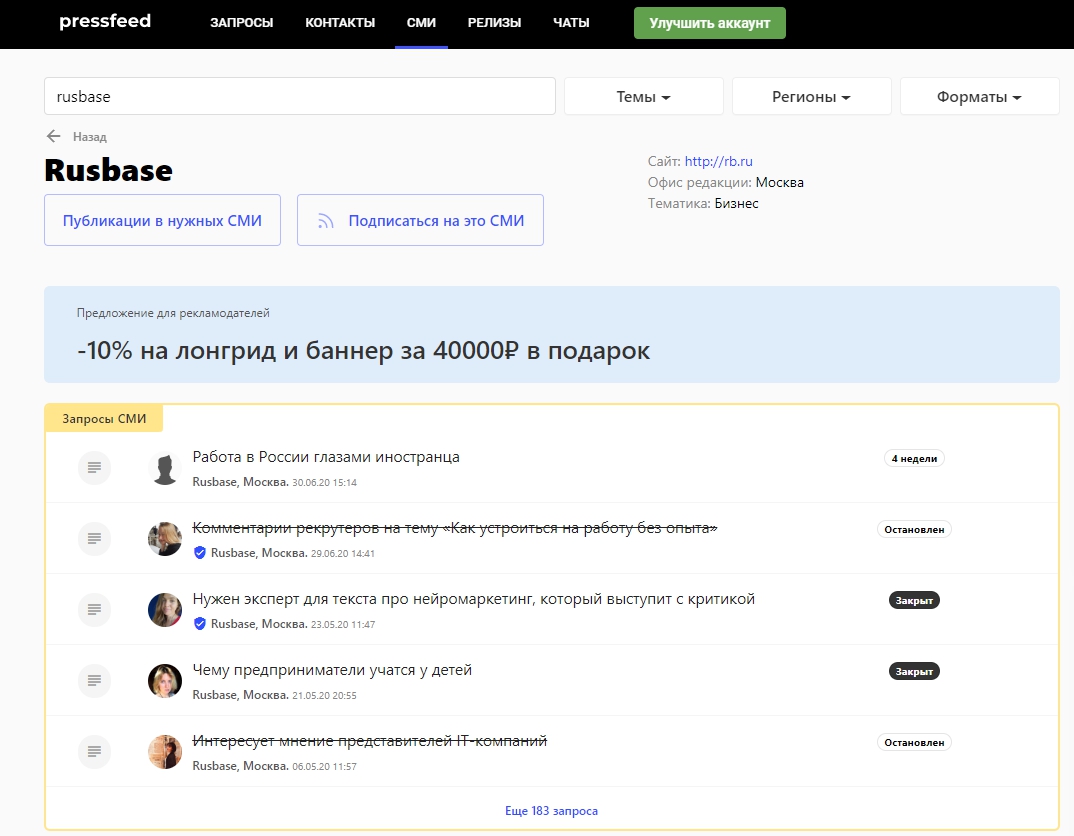The image size is (1074, 836).
Task: Click the pressfeed logo
Action: 105,21
